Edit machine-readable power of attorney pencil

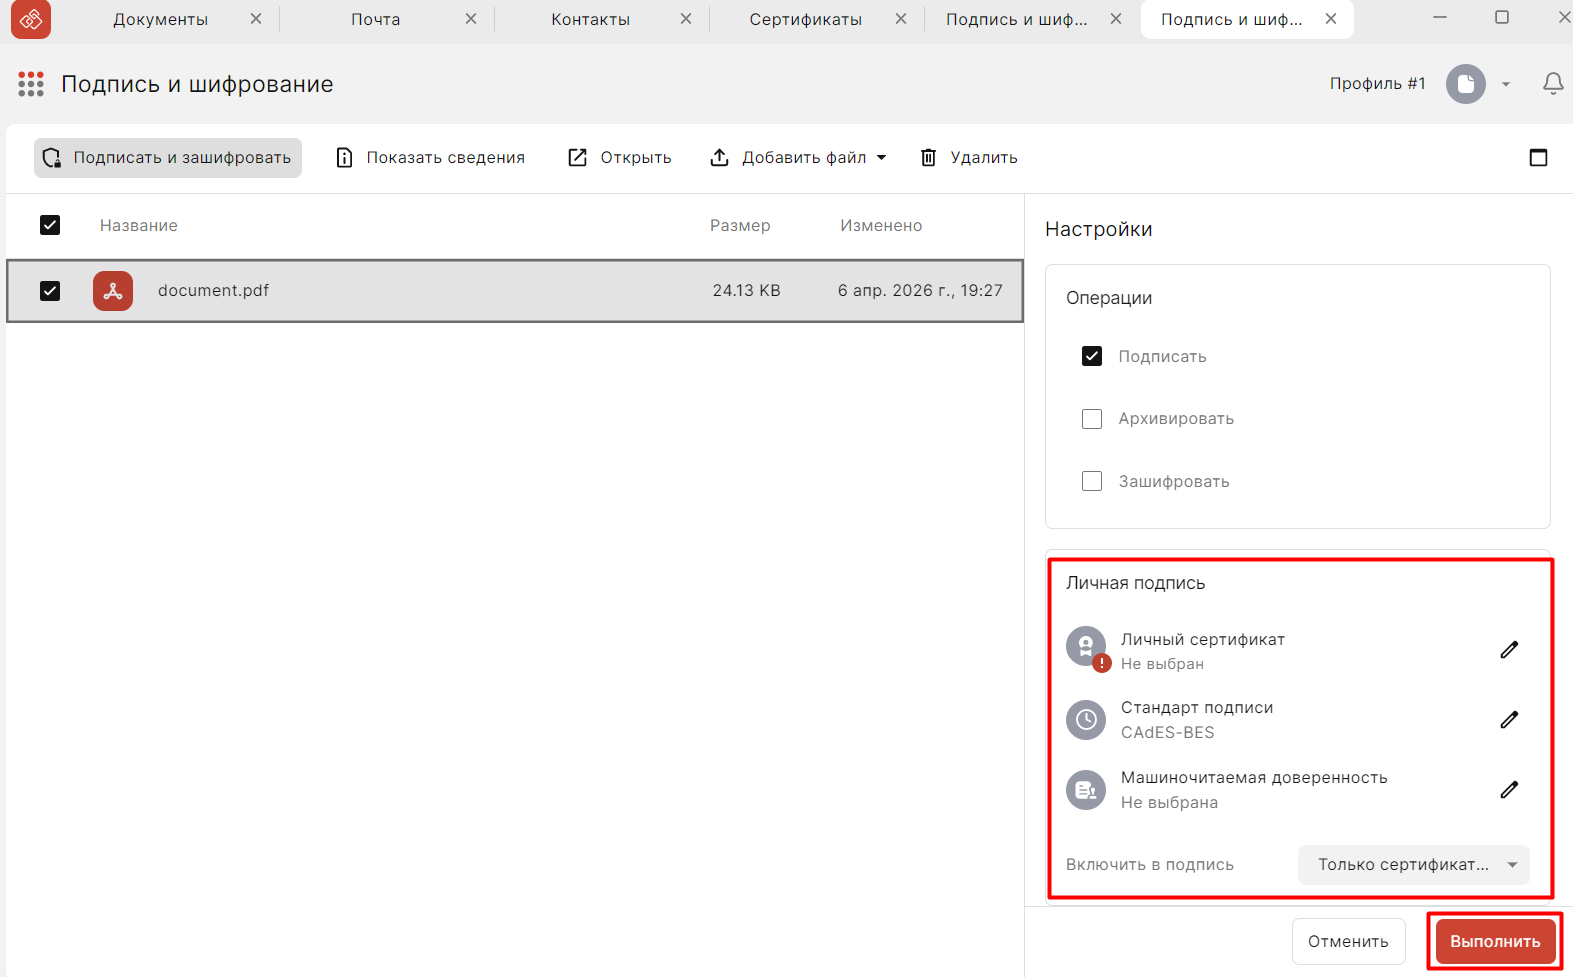[x=1509, y=790]
